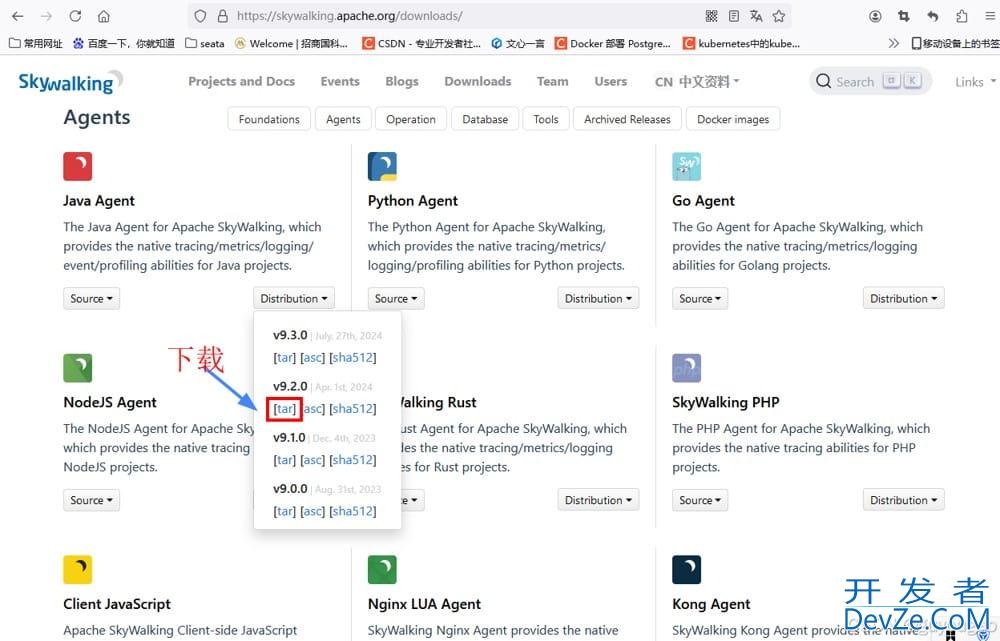Expand SkyWalking PHP Source dropdown
1000x641 pixels.
(700, 500)
